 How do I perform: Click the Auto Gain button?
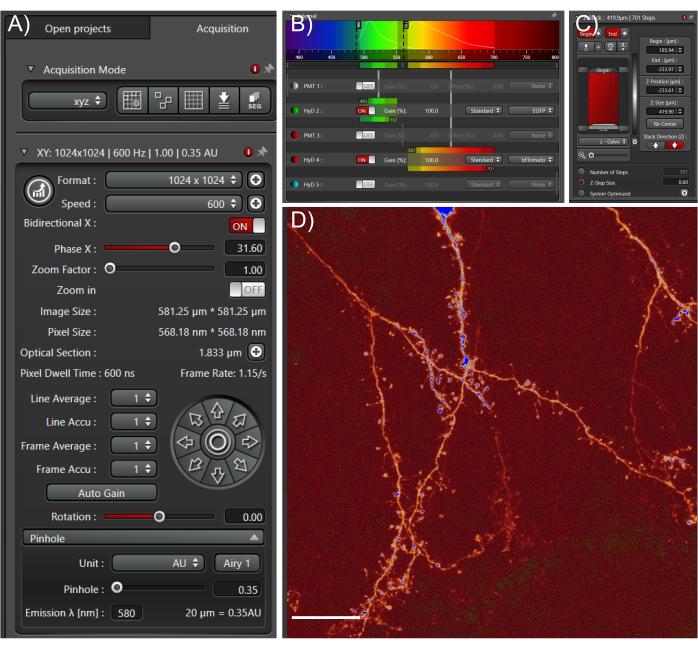[x=101, y=493]
